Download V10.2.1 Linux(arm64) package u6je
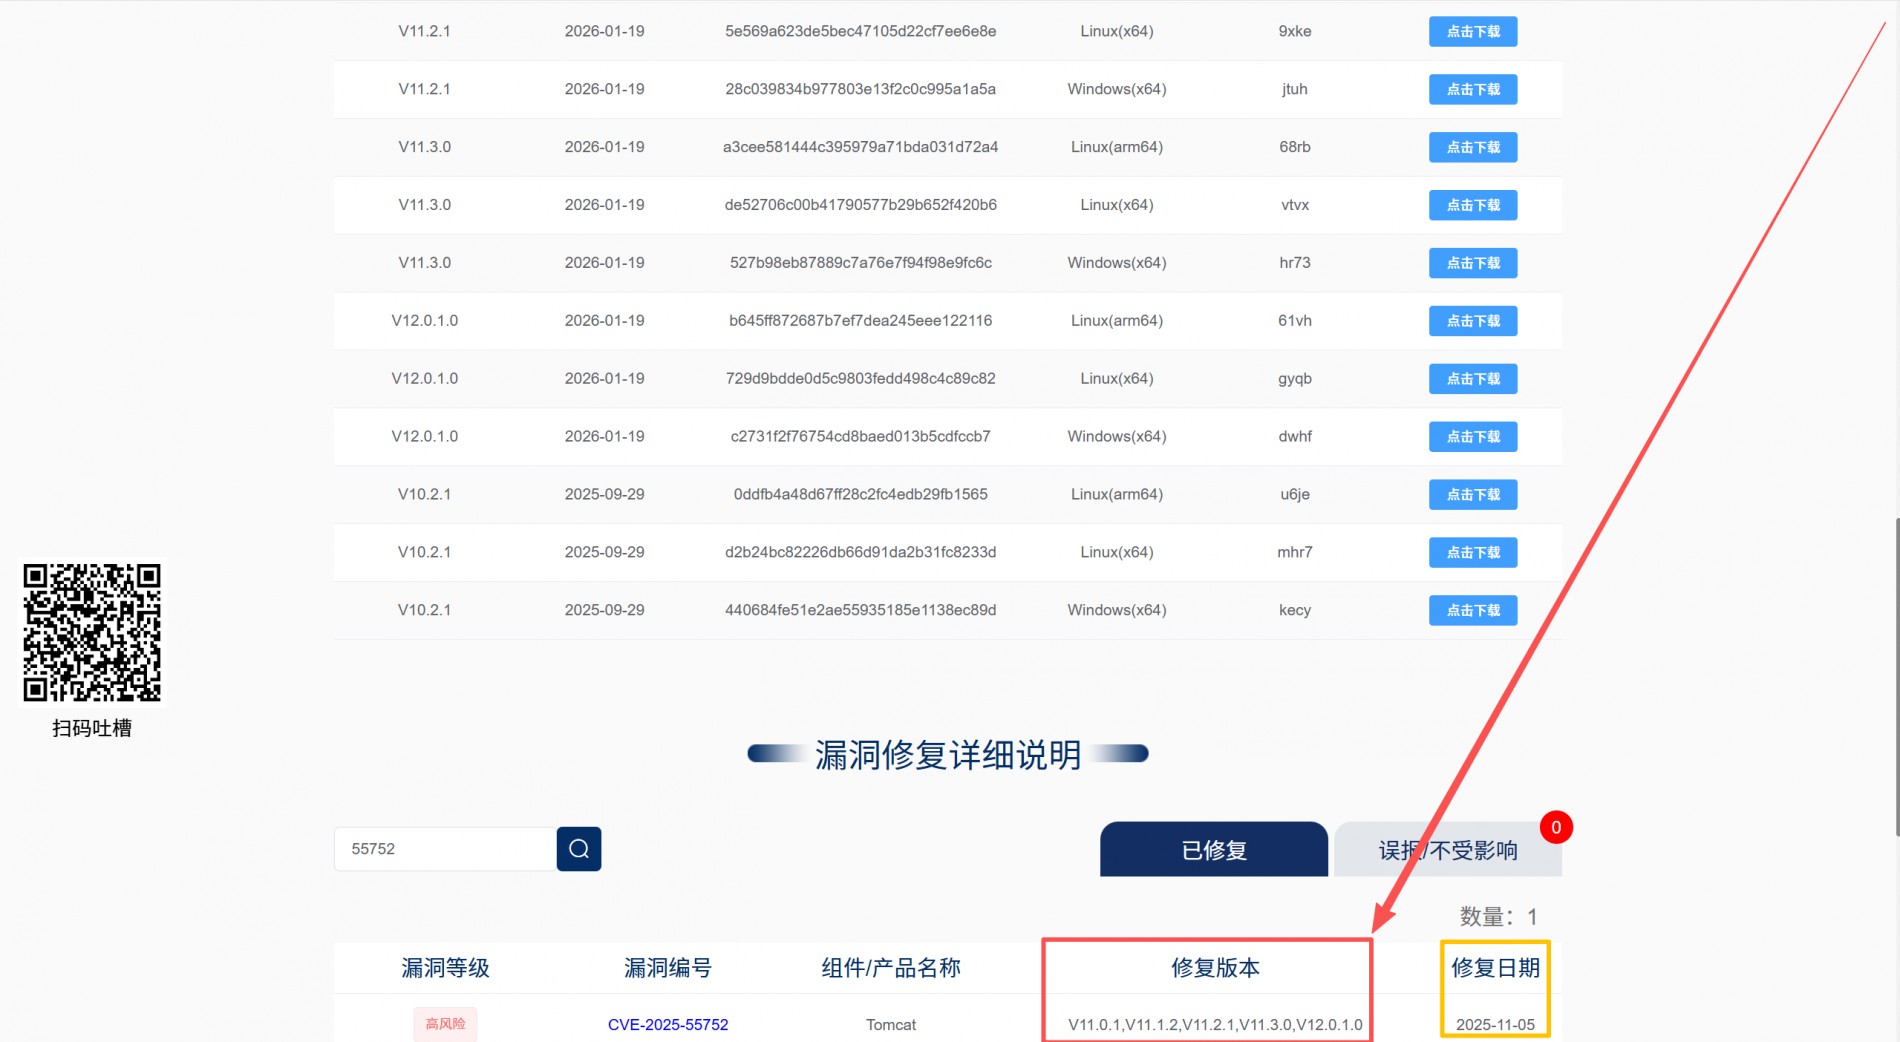 pos(1472,496)
